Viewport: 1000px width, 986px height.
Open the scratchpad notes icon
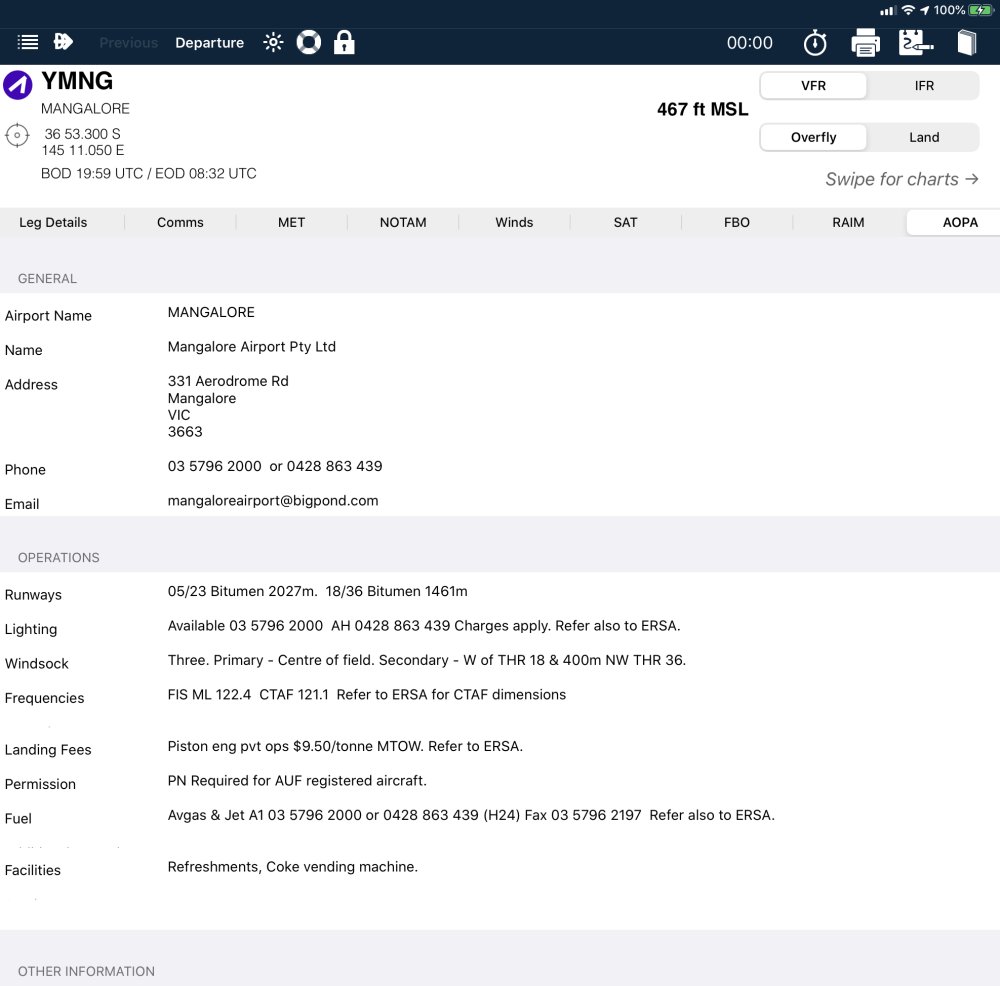tap(916, 43)
